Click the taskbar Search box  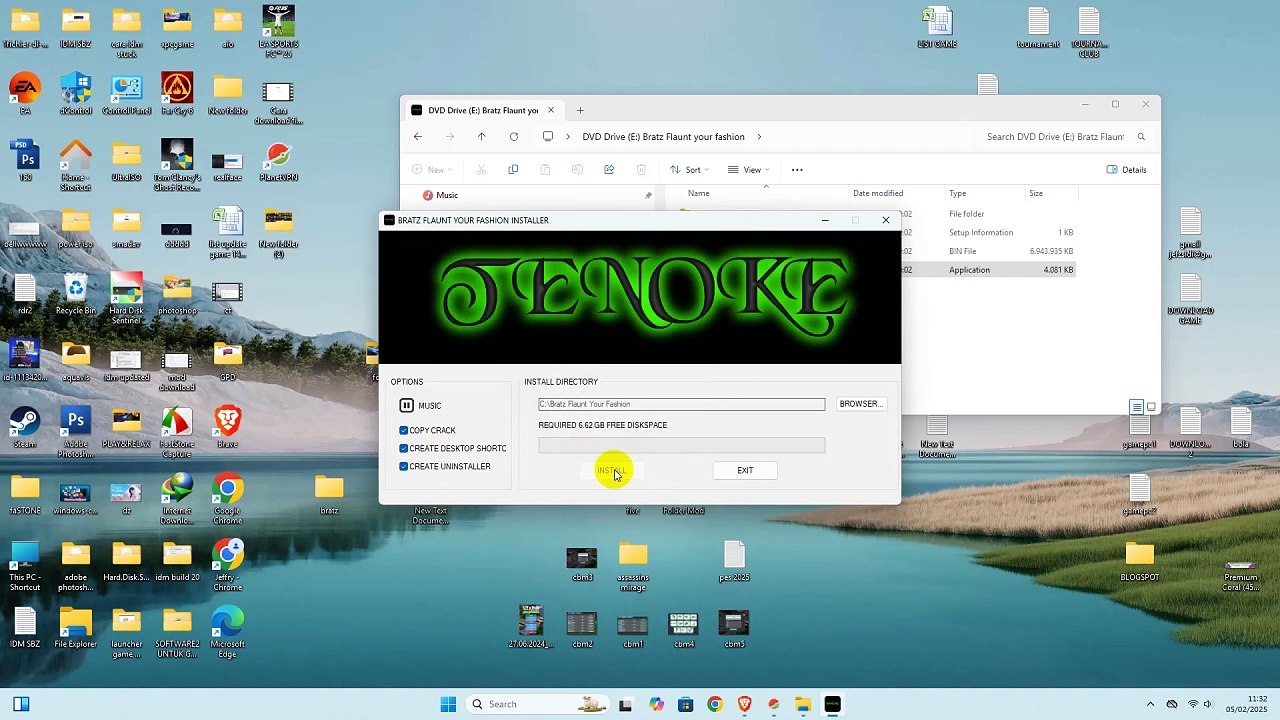point(538,704)
